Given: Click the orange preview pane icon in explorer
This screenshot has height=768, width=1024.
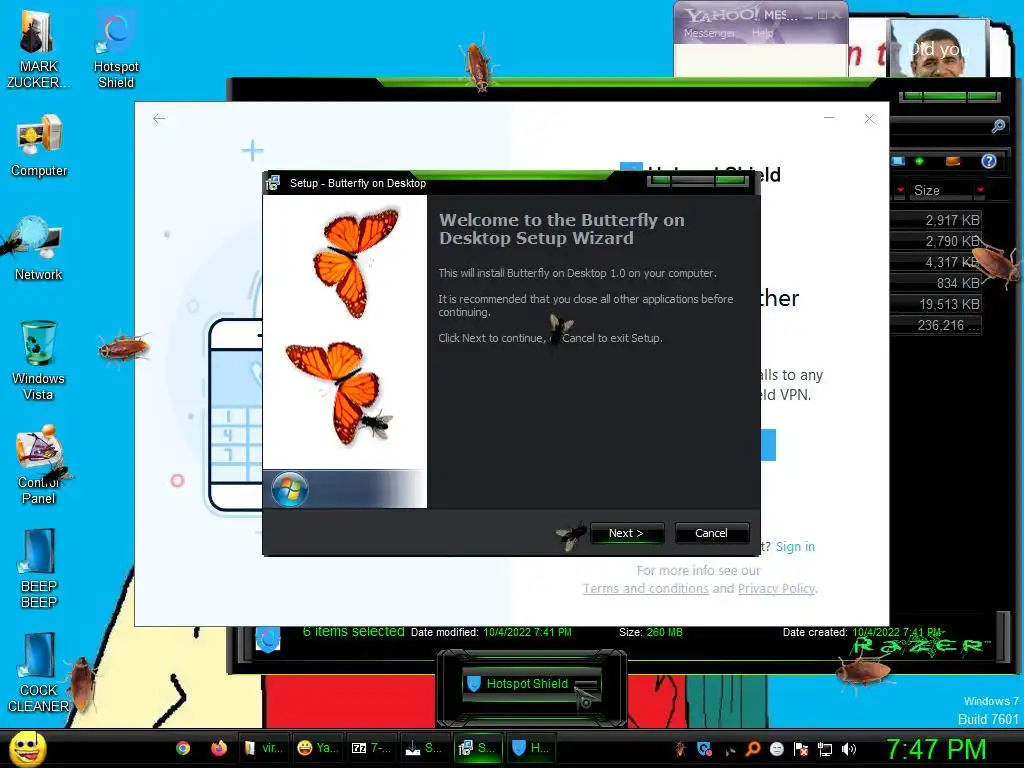Looking at the screenshot, I should [953, 161].
